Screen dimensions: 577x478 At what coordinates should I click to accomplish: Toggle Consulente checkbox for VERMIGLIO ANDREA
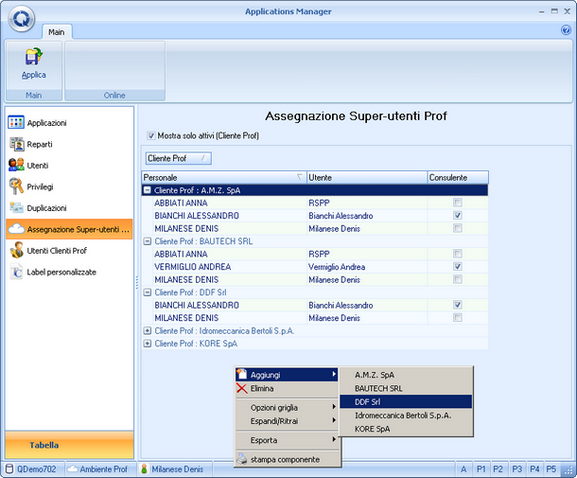point(457,266)
